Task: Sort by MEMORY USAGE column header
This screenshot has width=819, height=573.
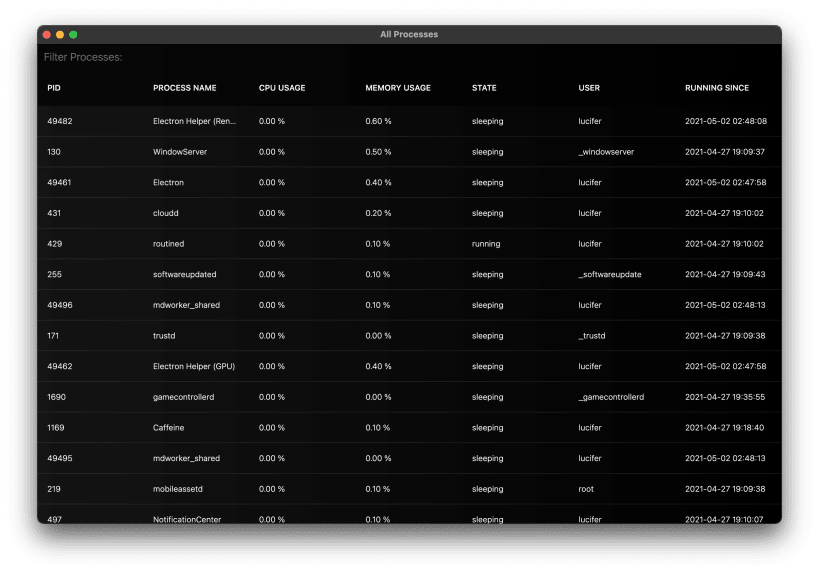Action: coord(398,88)
